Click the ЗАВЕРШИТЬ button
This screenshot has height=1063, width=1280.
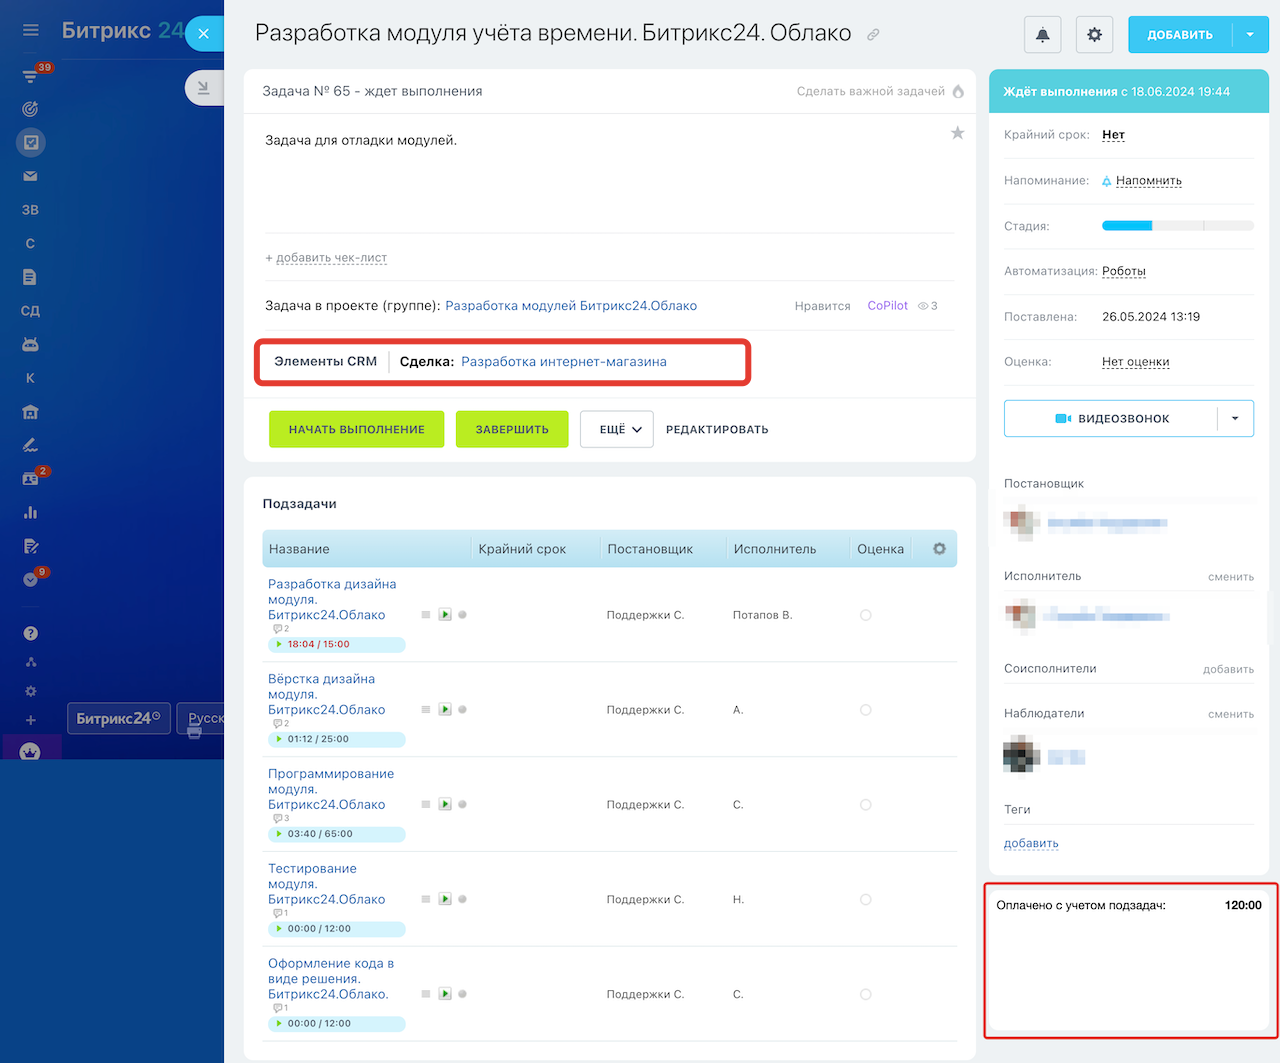[x=512, y=430]
